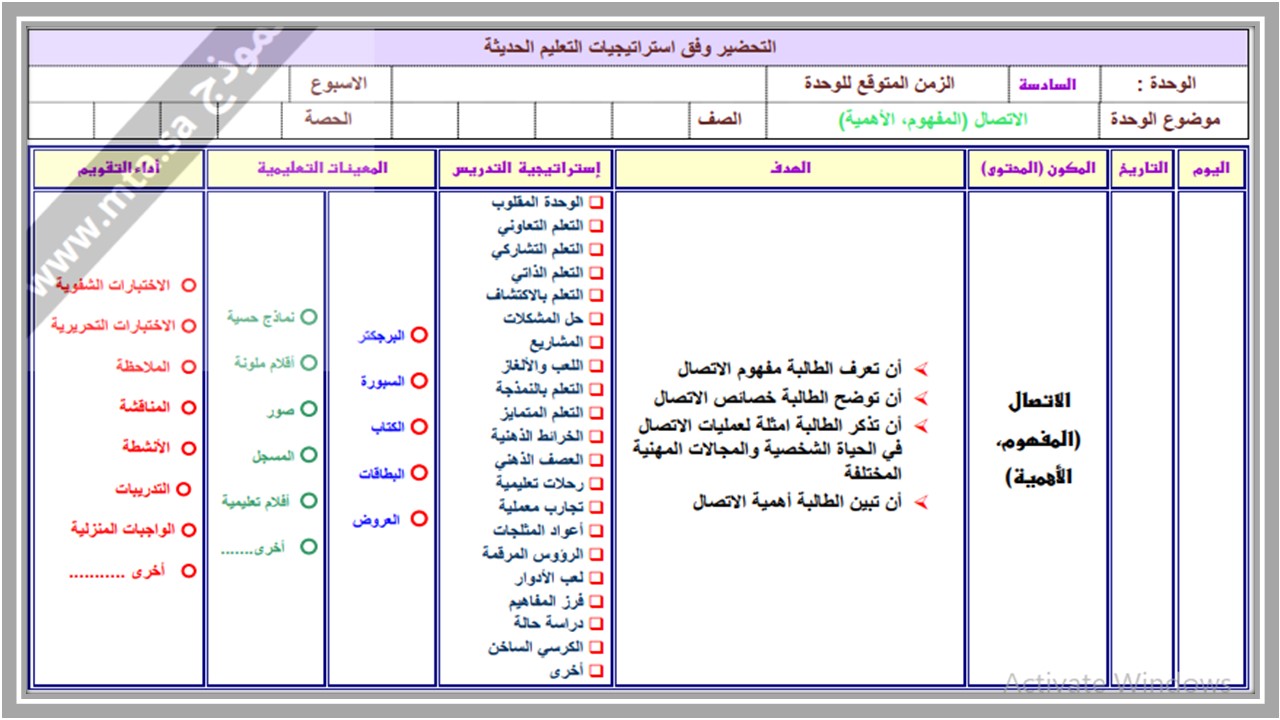This screenshot has height=720, width=1280.
Task: Click the المعينات التعليمية header
Action: (321, 169)
